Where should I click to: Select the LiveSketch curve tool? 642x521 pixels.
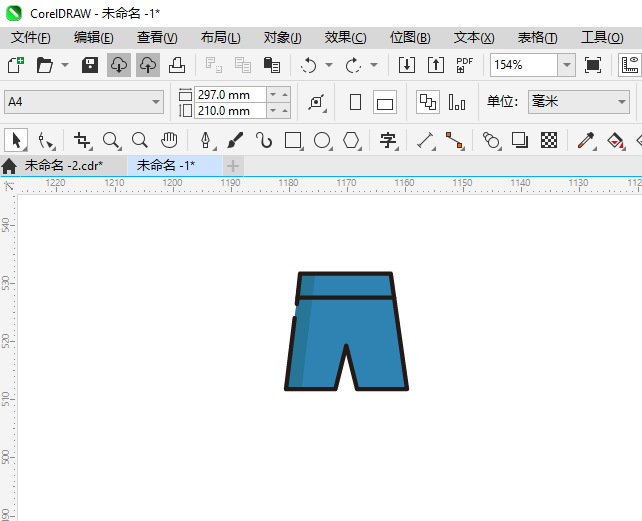[x=264, y=140]
